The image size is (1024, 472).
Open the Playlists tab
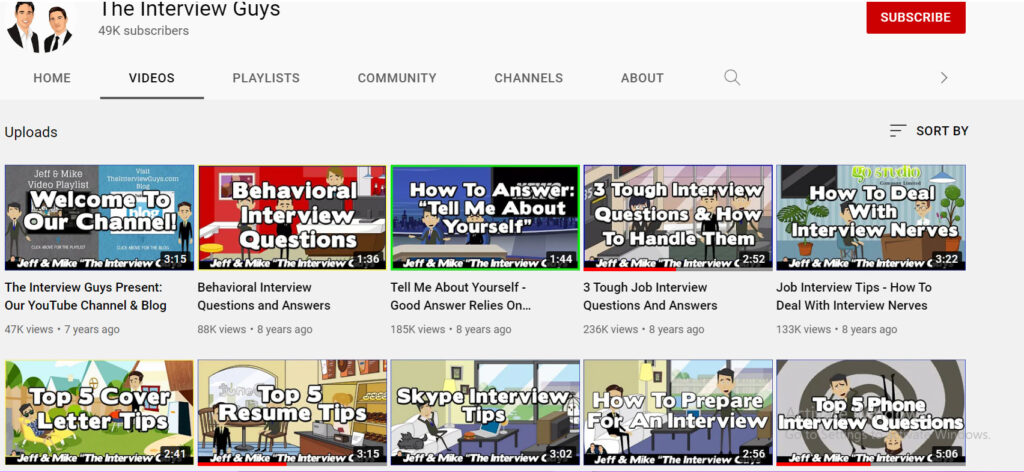[x=265, y=78]
